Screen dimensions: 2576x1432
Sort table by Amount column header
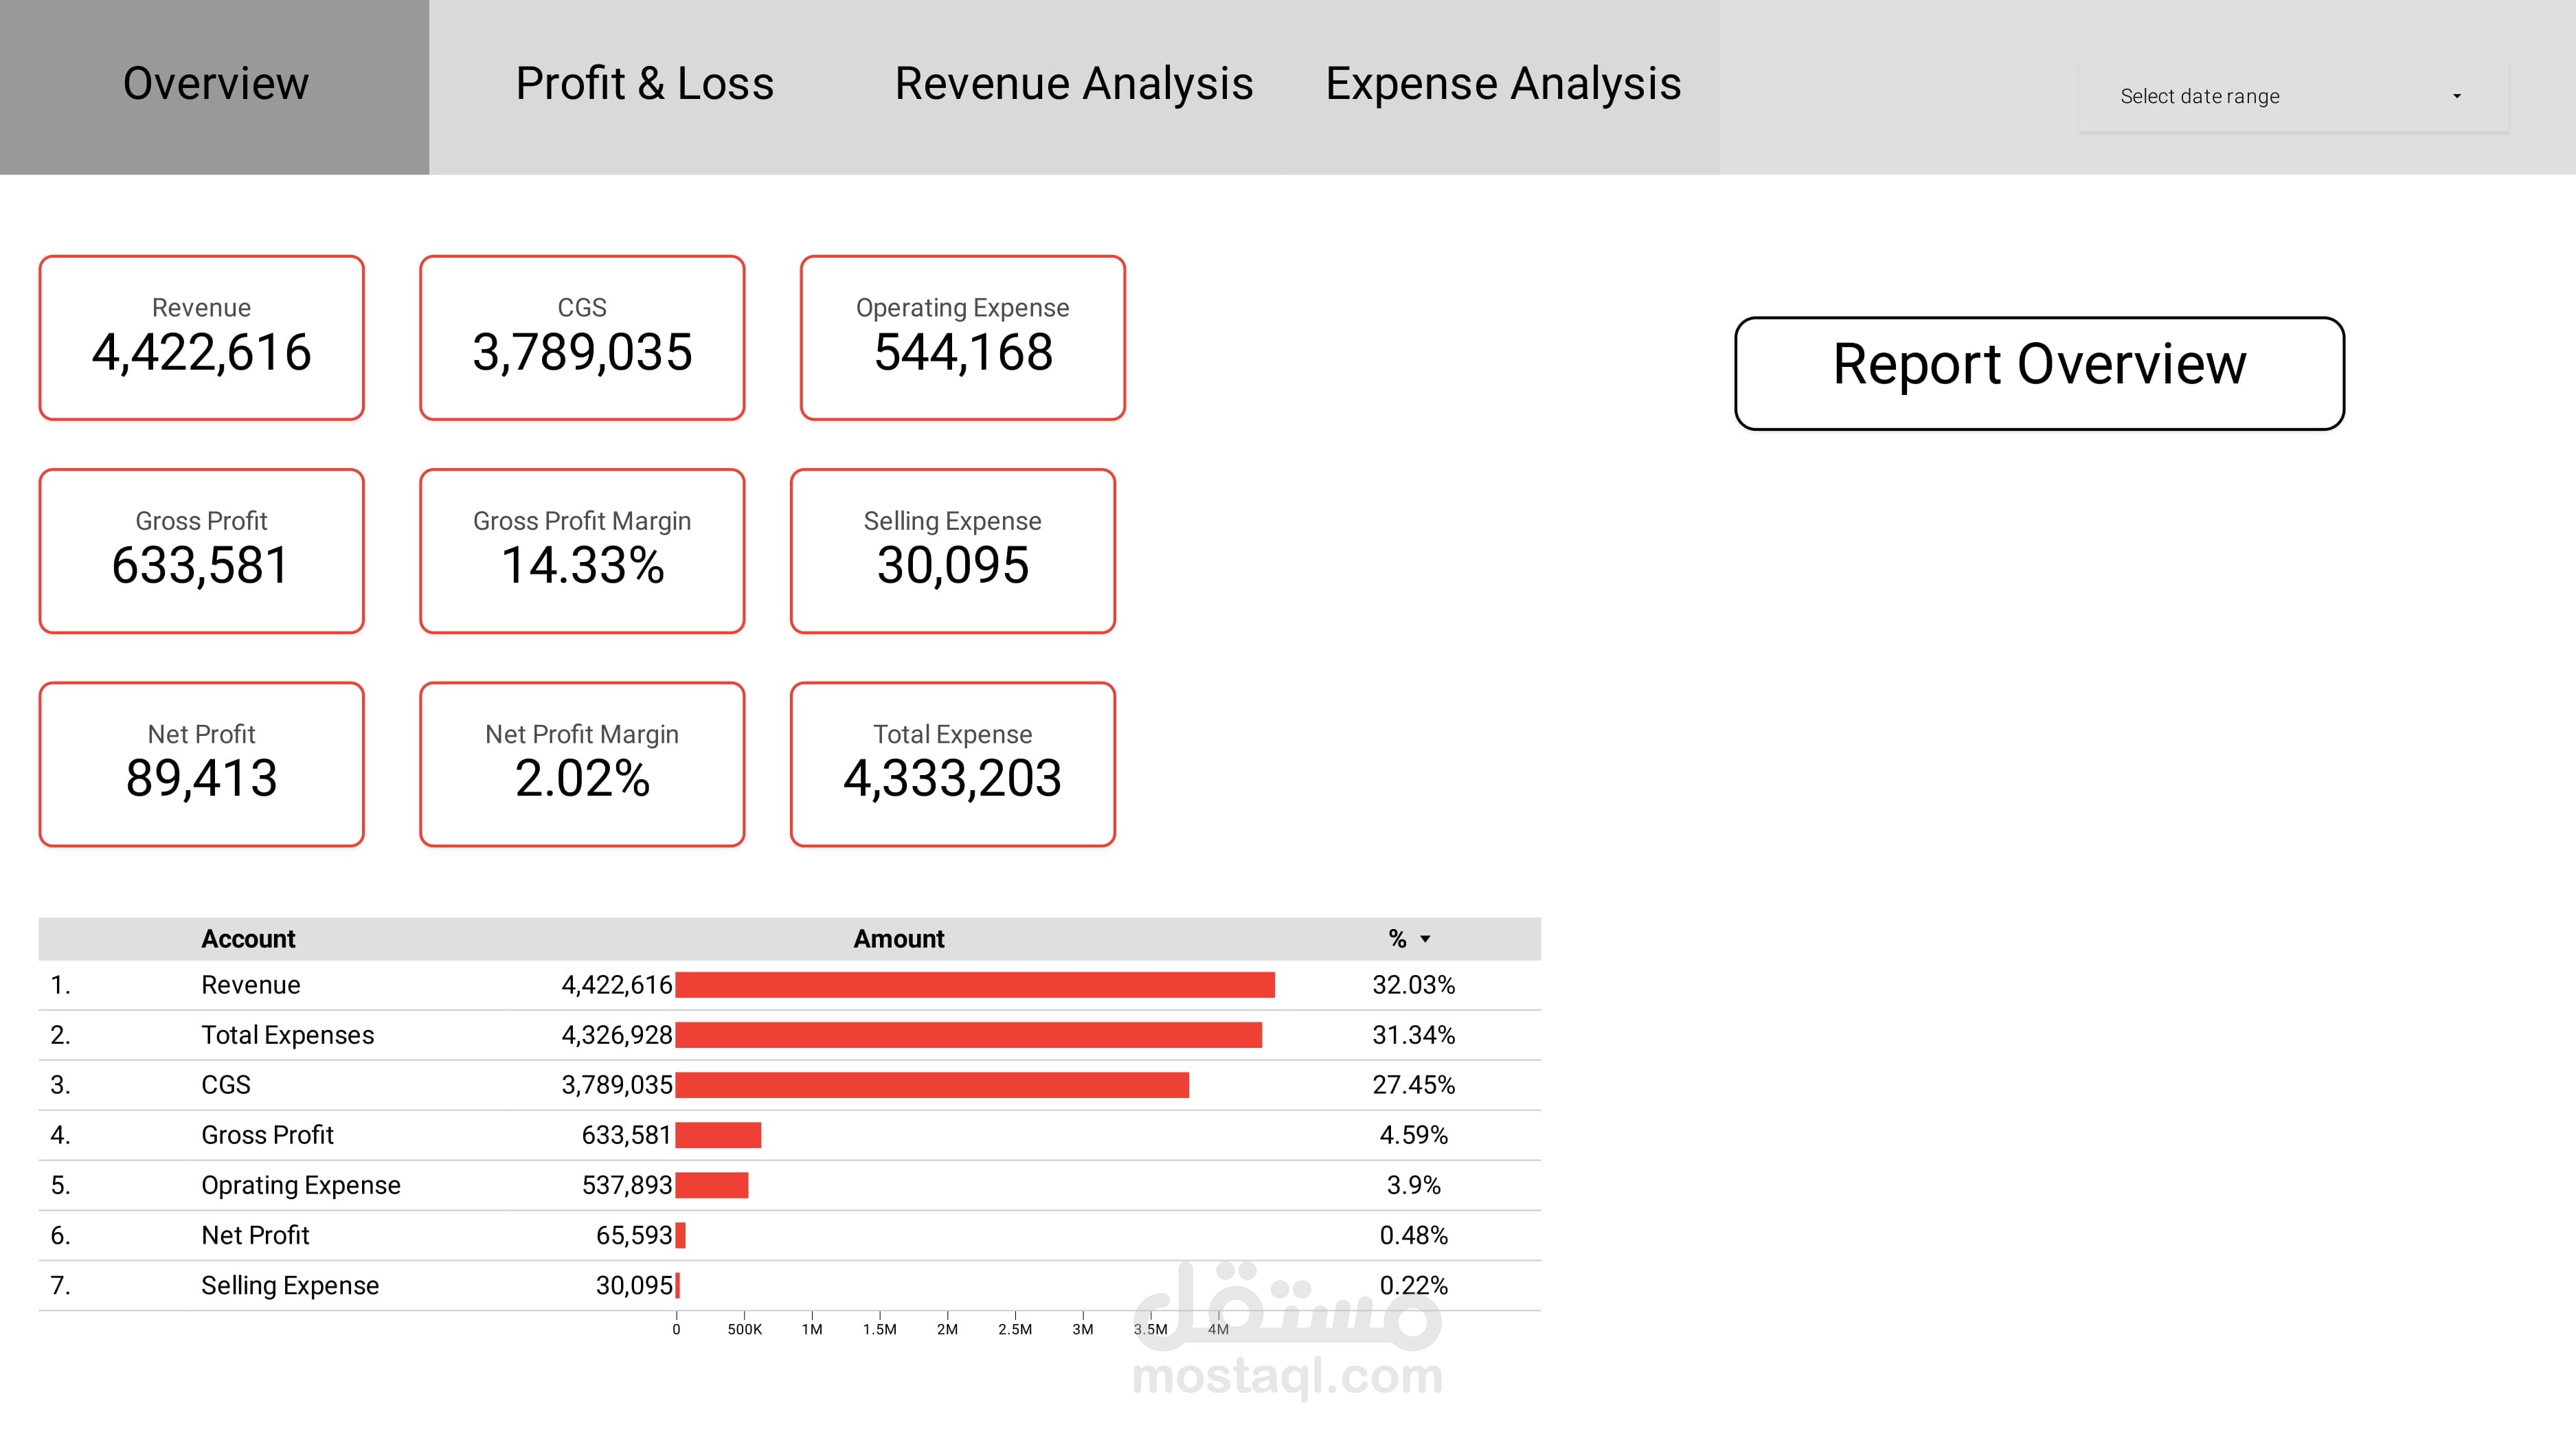point(898,939)
